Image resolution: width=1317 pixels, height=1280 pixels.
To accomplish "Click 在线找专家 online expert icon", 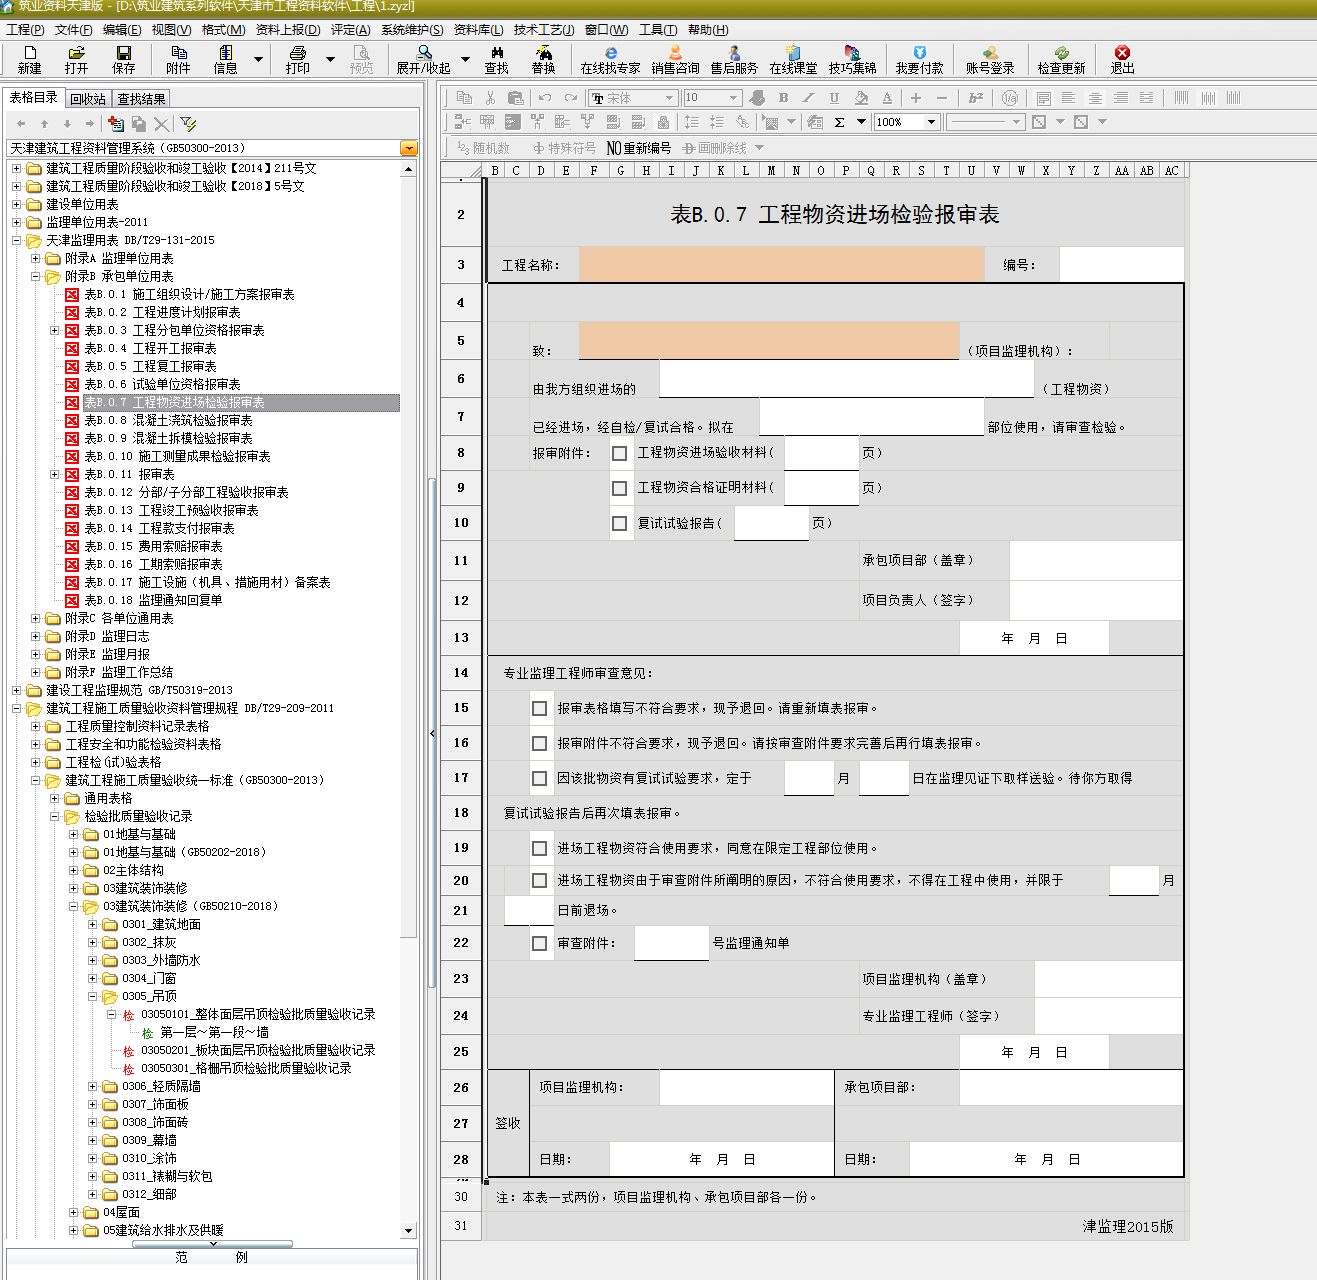I will point(610,59).
